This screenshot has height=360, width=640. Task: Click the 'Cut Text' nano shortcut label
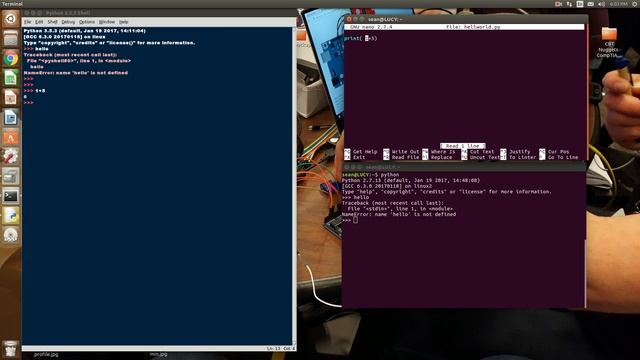point(482,151)
